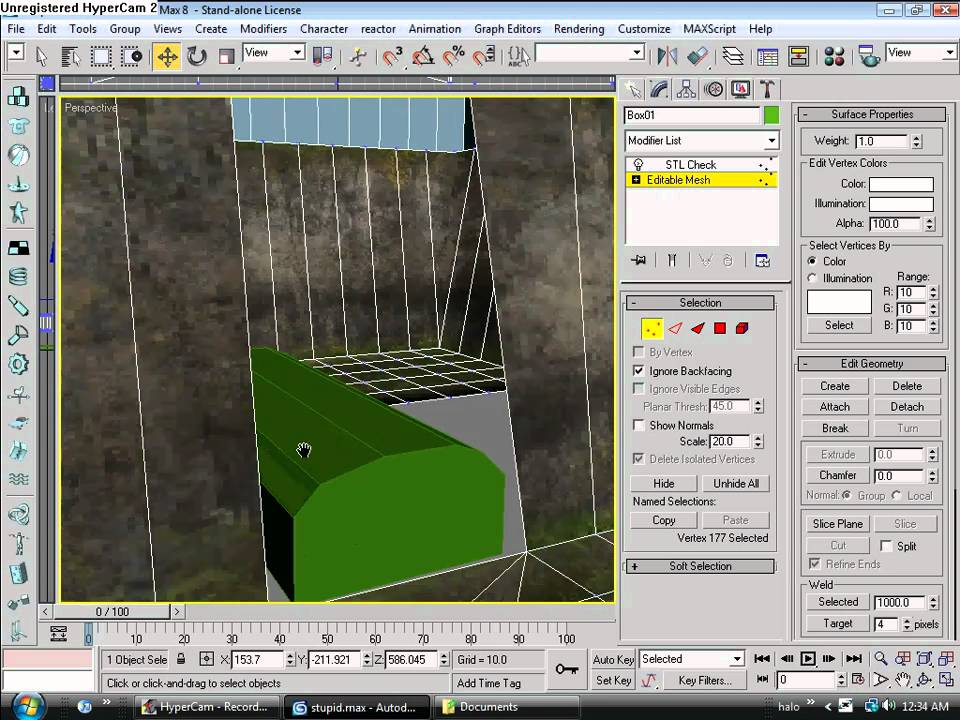Viewport: 960px width, 720px height.
Task: Toggle the selection lock padlock
Action: coord(181,659)
